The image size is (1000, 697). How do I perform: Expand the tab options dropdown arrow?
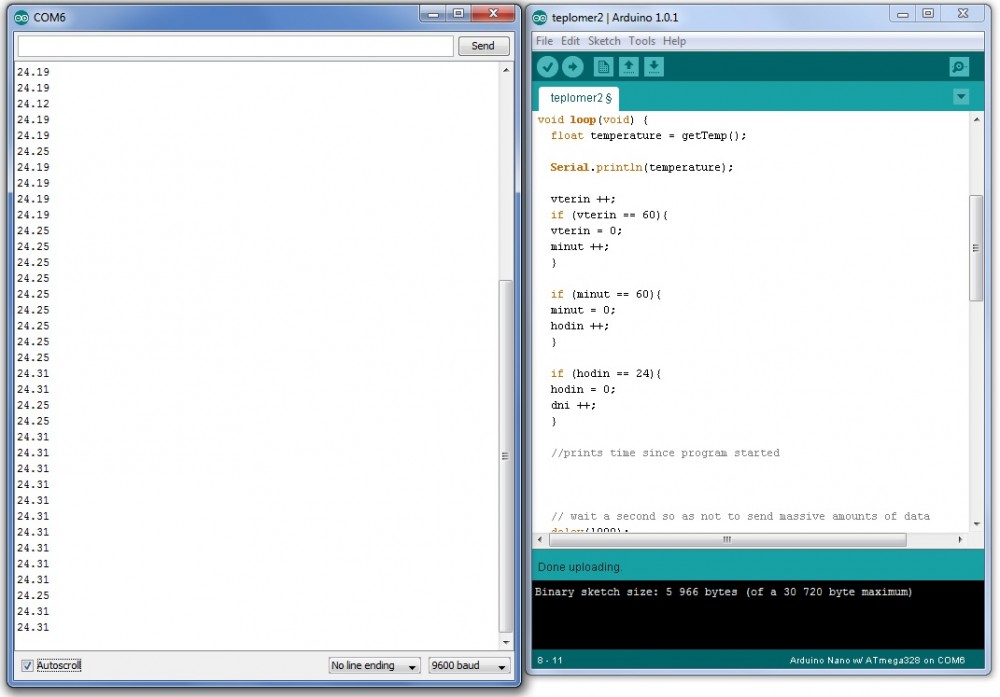pos(961,97)
